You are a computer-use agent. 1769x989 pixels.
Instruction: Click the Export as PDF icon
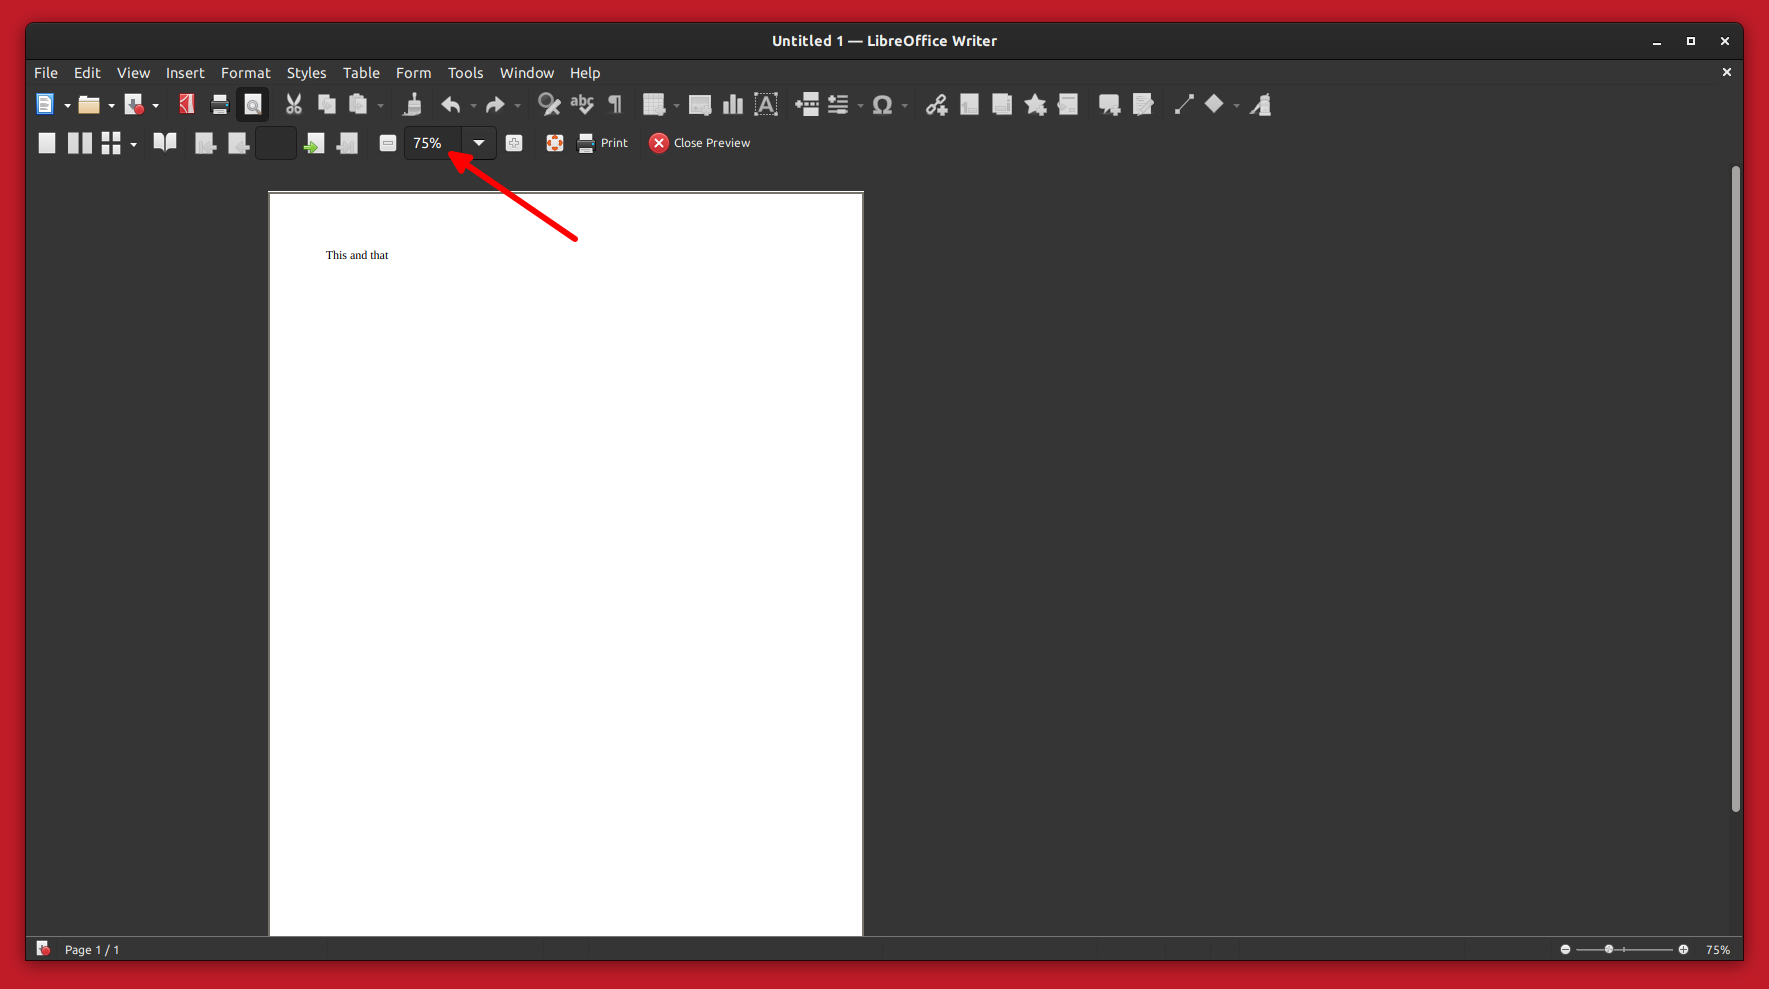click(x=187, y=104)
